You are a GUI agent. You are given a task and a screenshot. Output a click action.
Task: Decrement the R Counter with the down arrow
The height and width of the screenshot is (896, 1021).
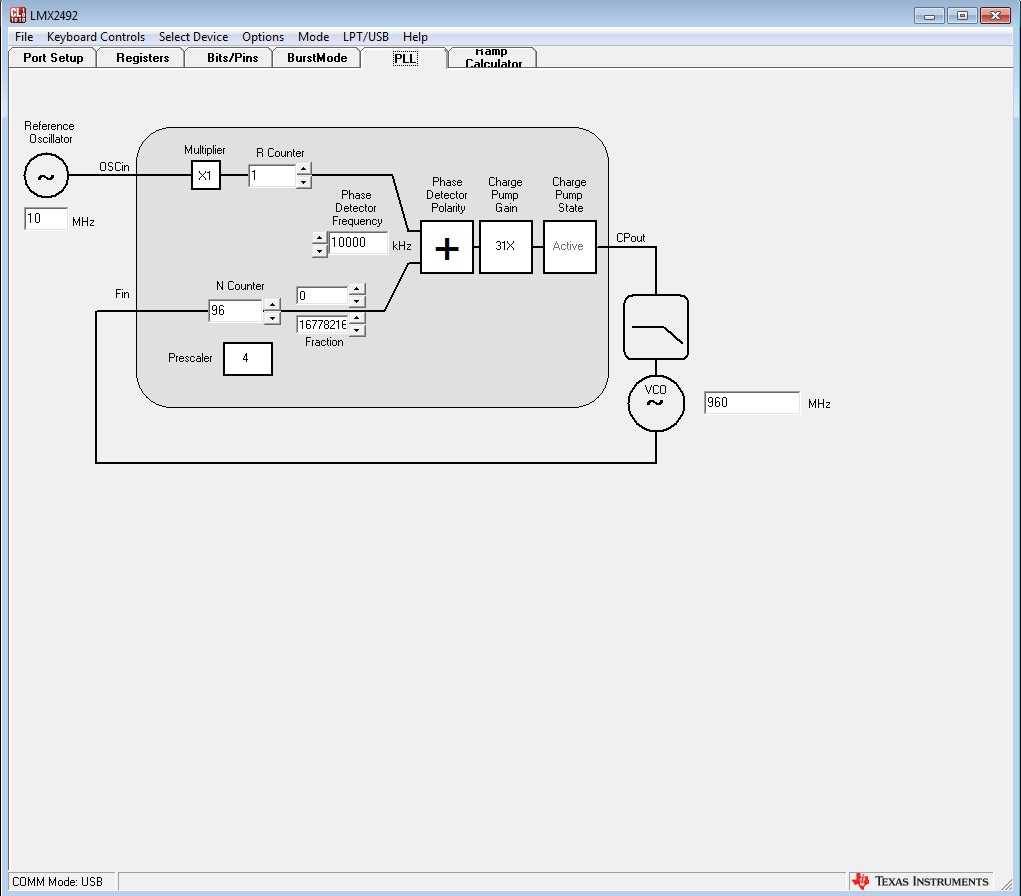click(303, 182)
